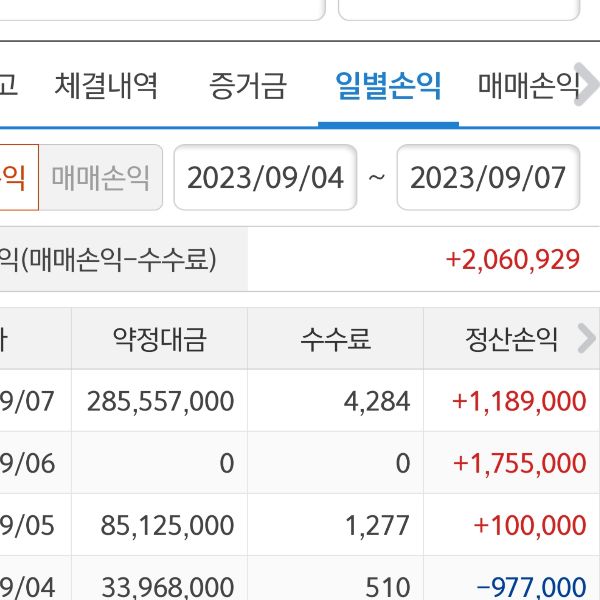This screenshot has height=600, width=600.
Task: Open the end date field 2023/09/07
Action: pyautogui.click(x=488, y=178)
